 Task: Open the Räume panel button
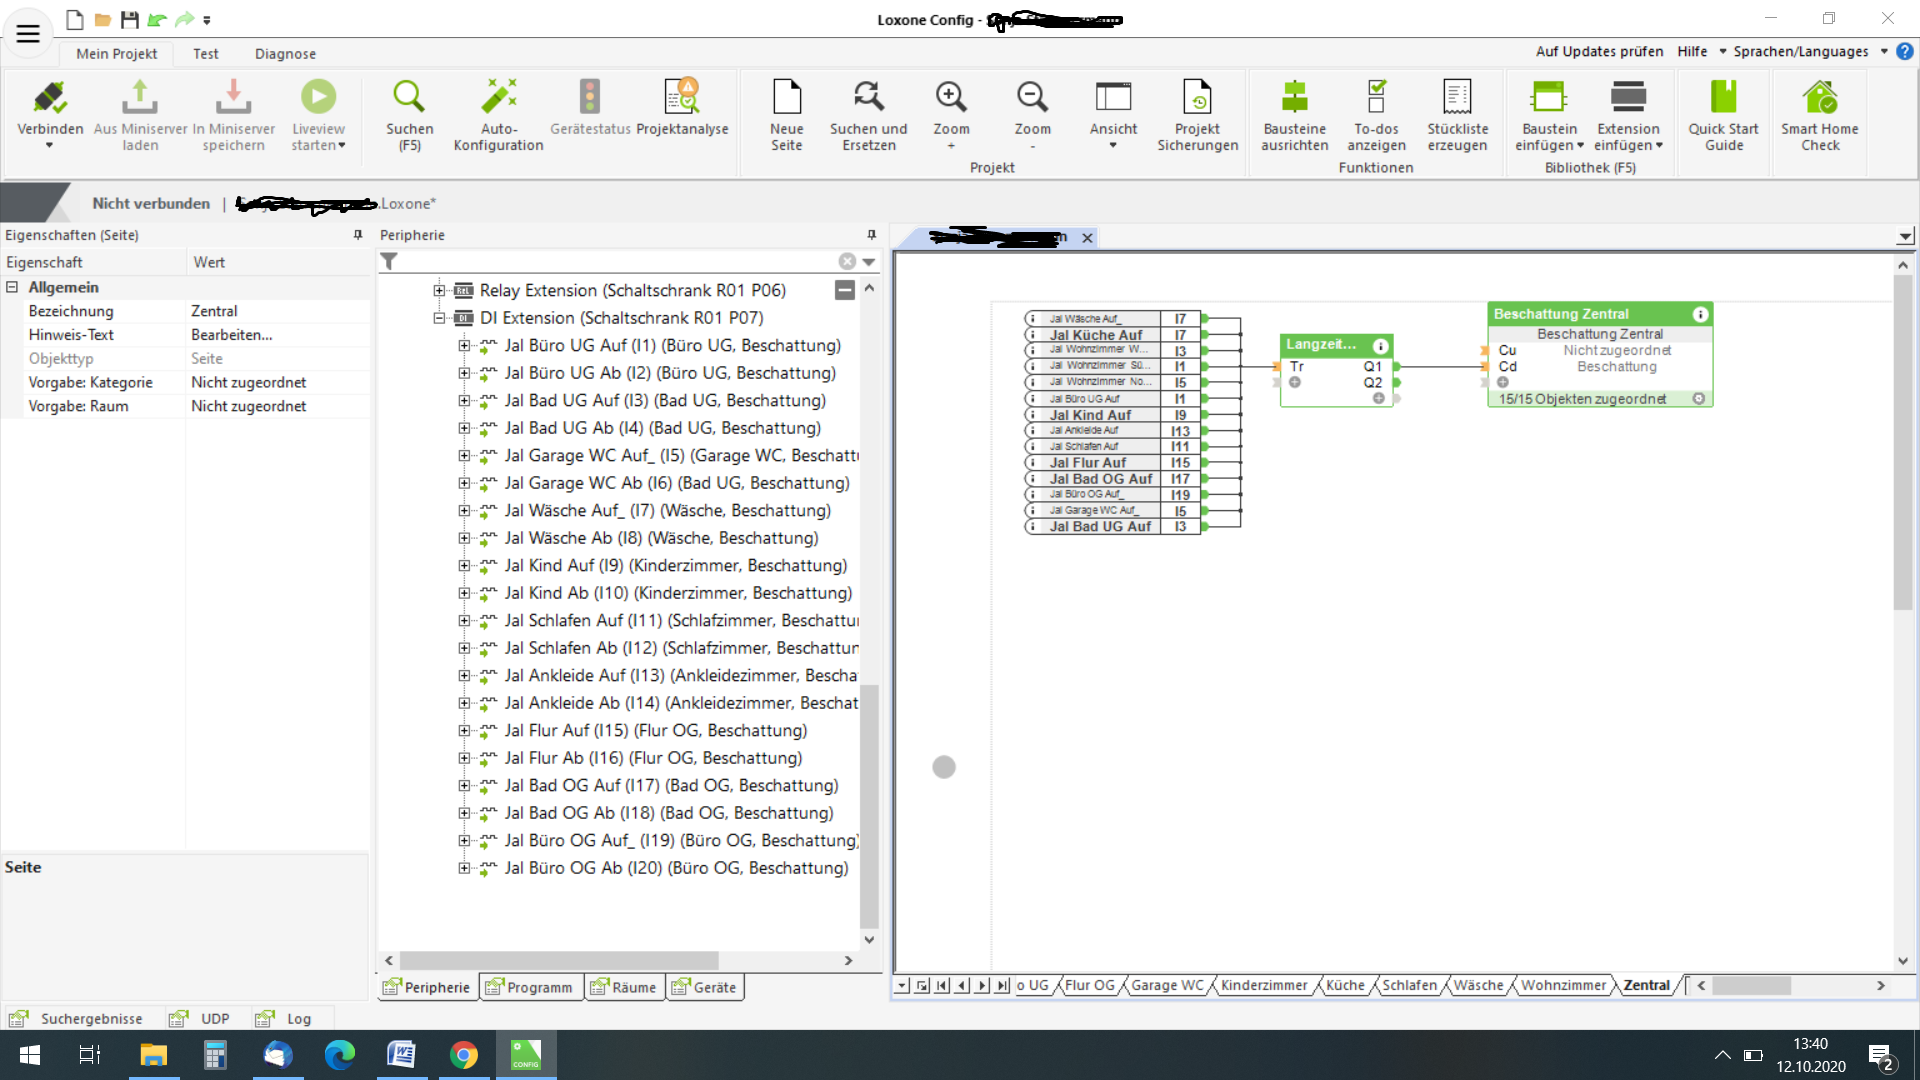pyautogui.click(x=624, y=987)
